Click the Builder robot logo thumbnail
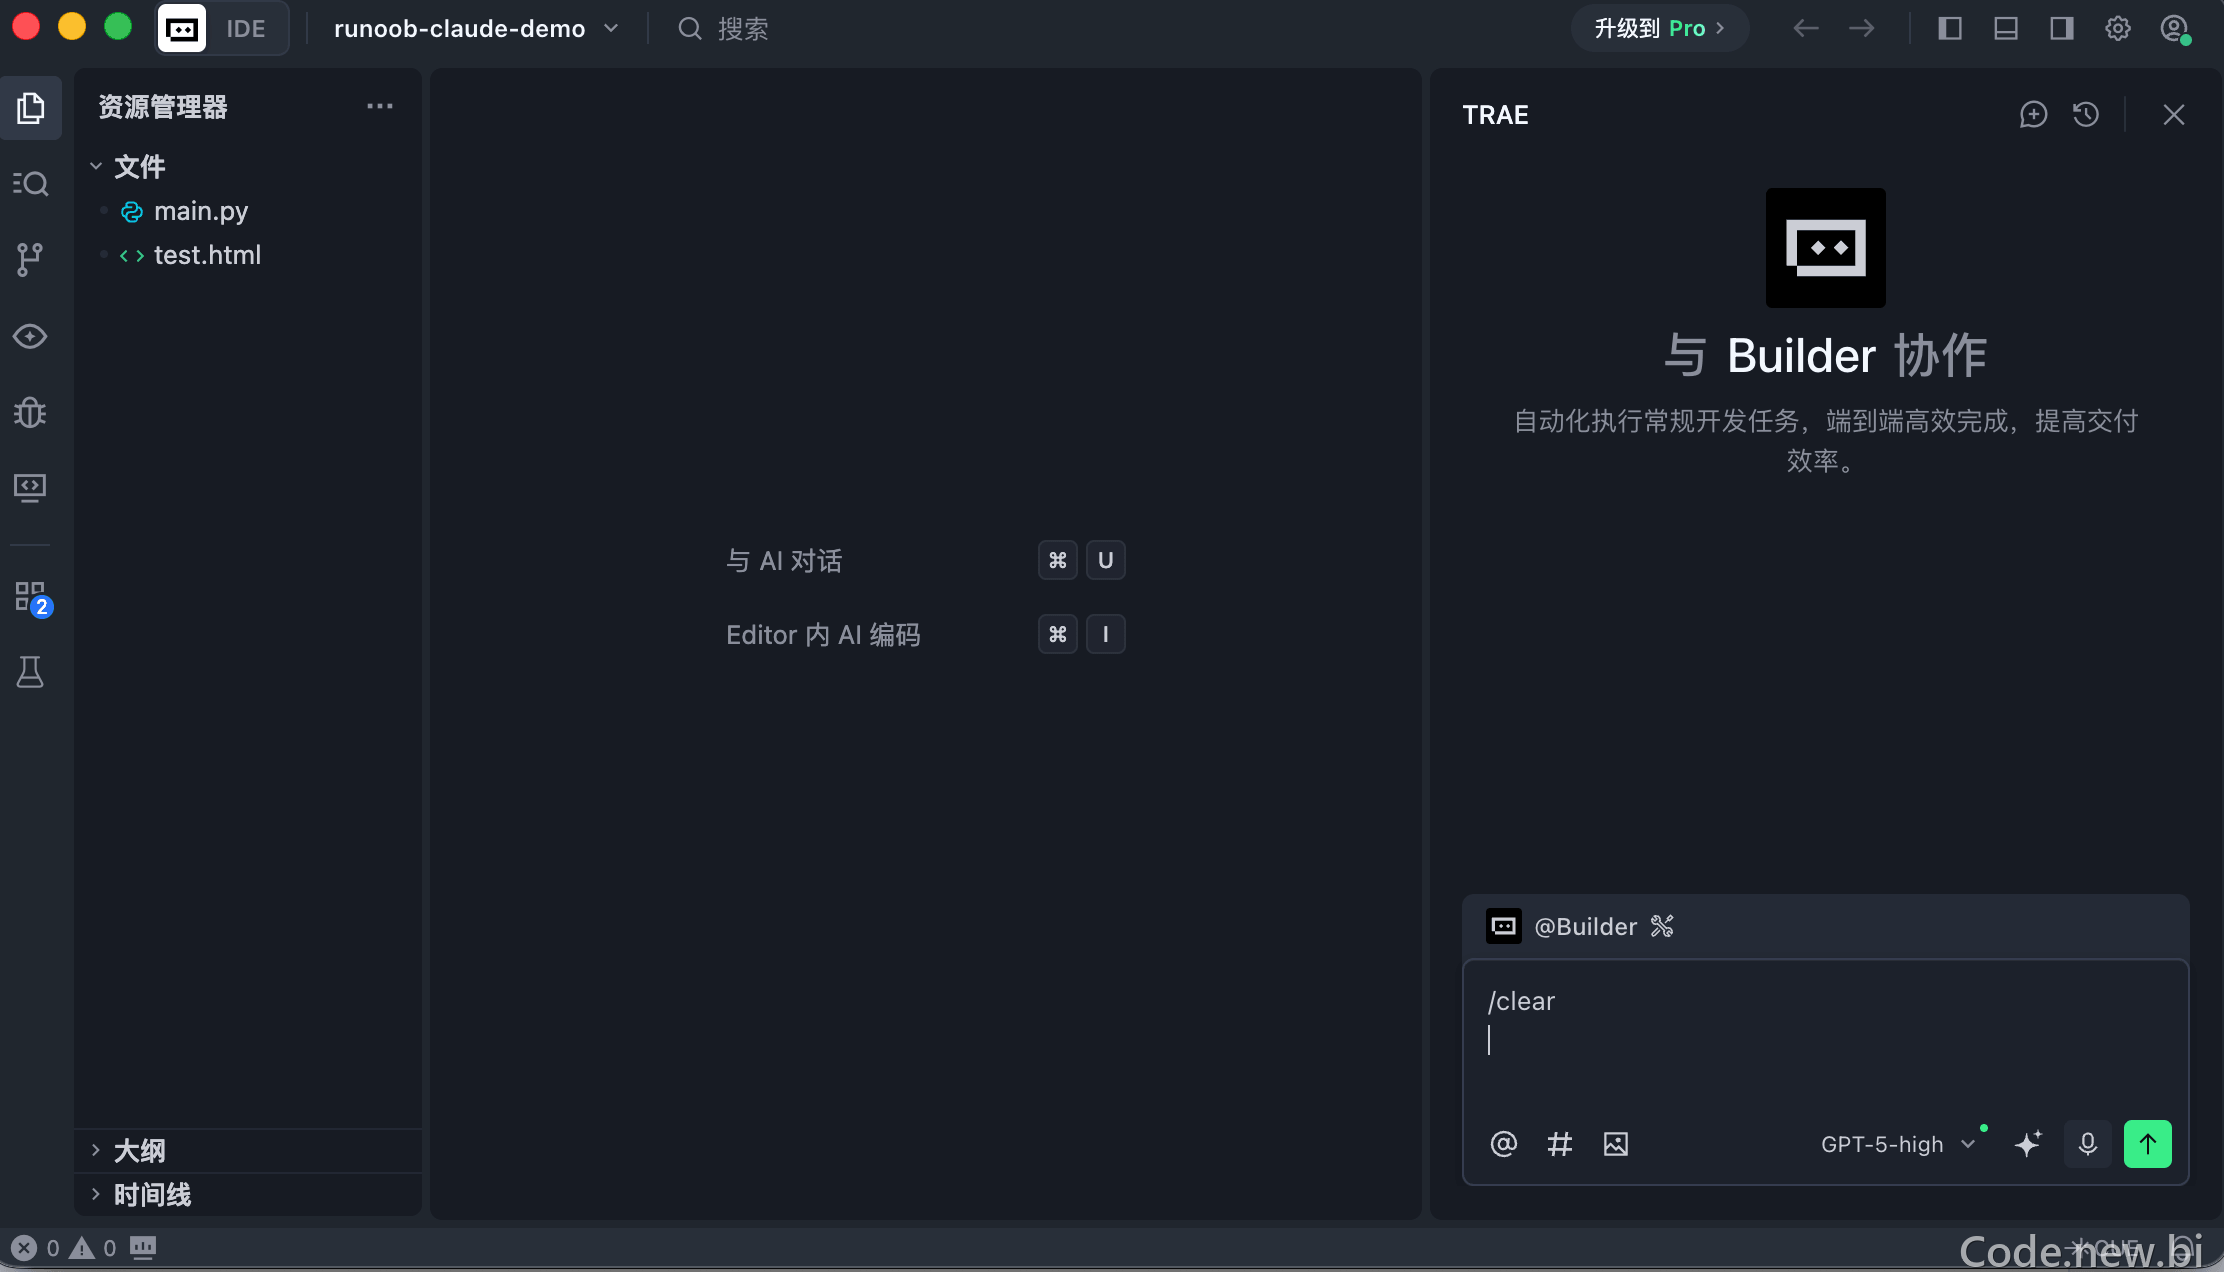 click(1826, 248)
